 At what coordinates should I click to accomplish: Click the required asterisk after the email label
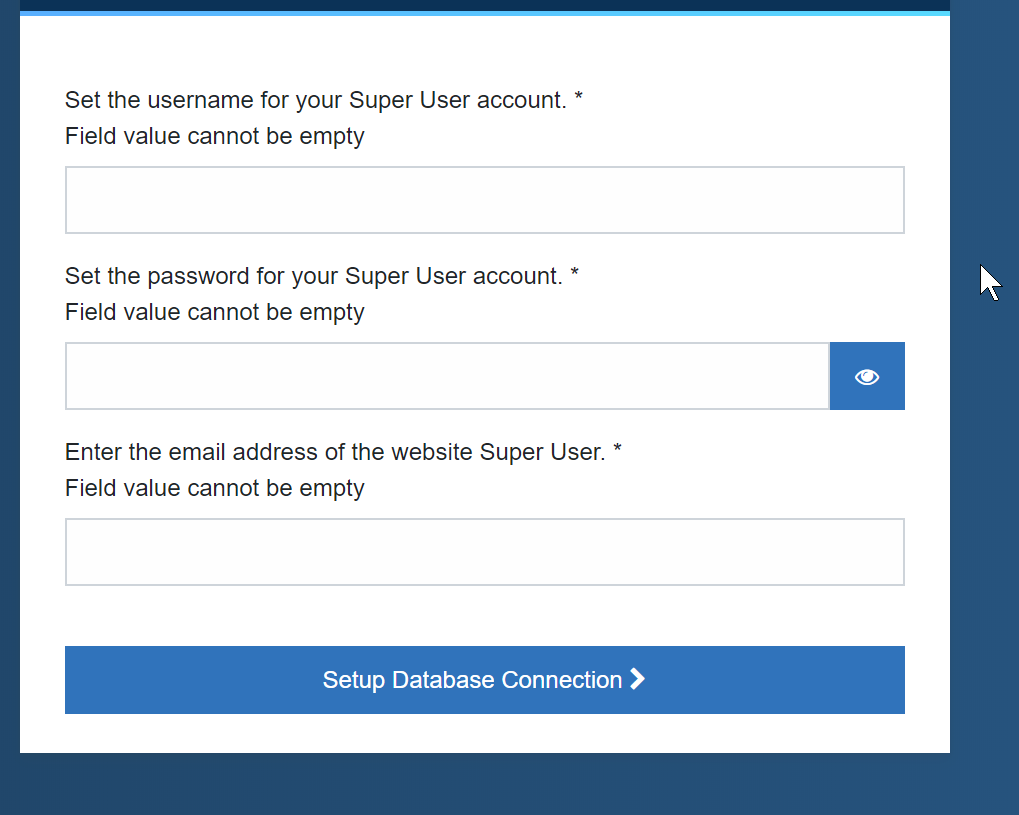click(x=617, y=449)
